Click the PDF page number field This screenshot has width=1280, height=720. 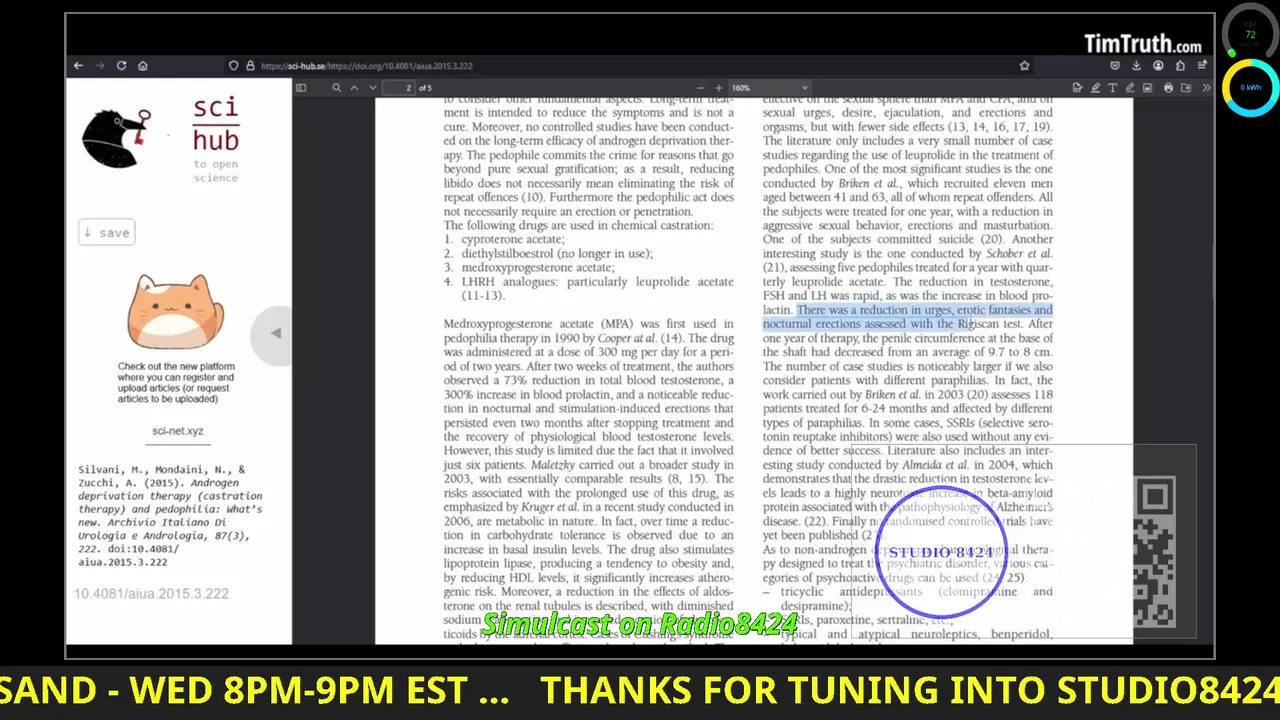coord(399,88)
